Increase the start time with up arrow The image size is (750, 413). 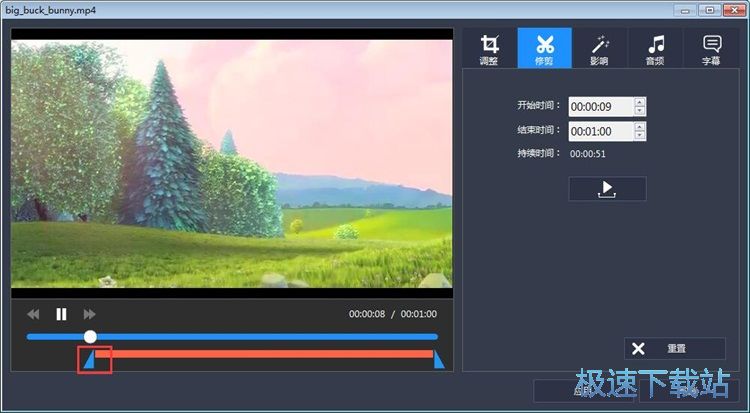[x=640, y=102]
